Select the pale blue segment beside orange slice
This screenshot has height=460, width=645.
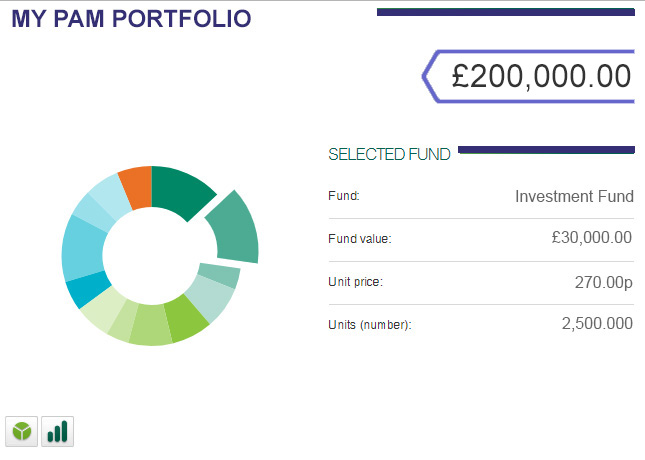click(111, 195)
